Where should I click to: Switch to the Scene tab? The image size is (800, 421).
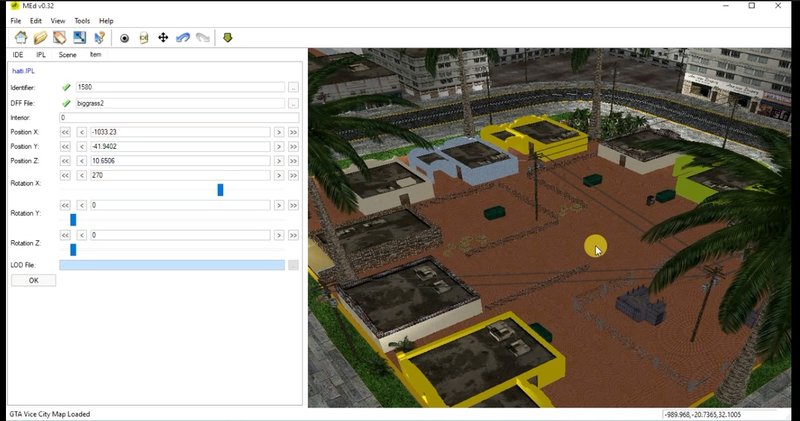[x=67, y=55]
